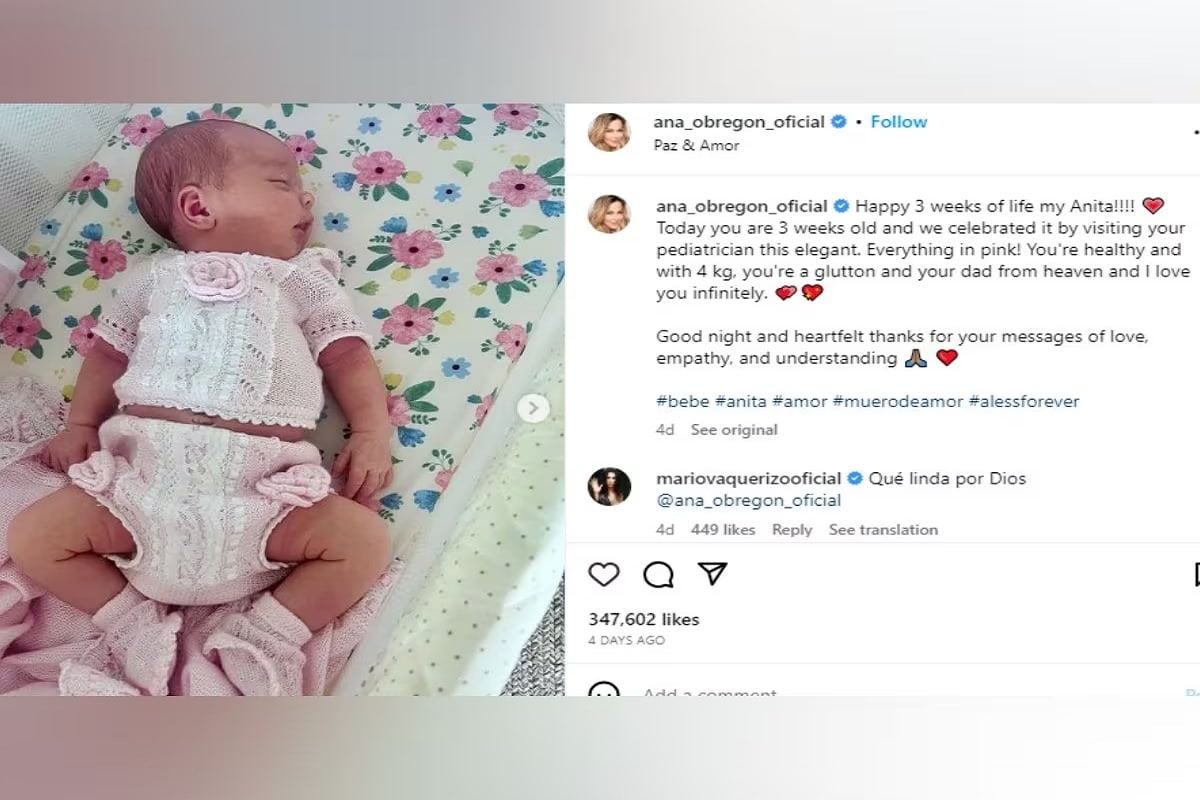1200x800 pixels.
Task: Open #alessforever hashtag
Action: [x=1024, y=401]
